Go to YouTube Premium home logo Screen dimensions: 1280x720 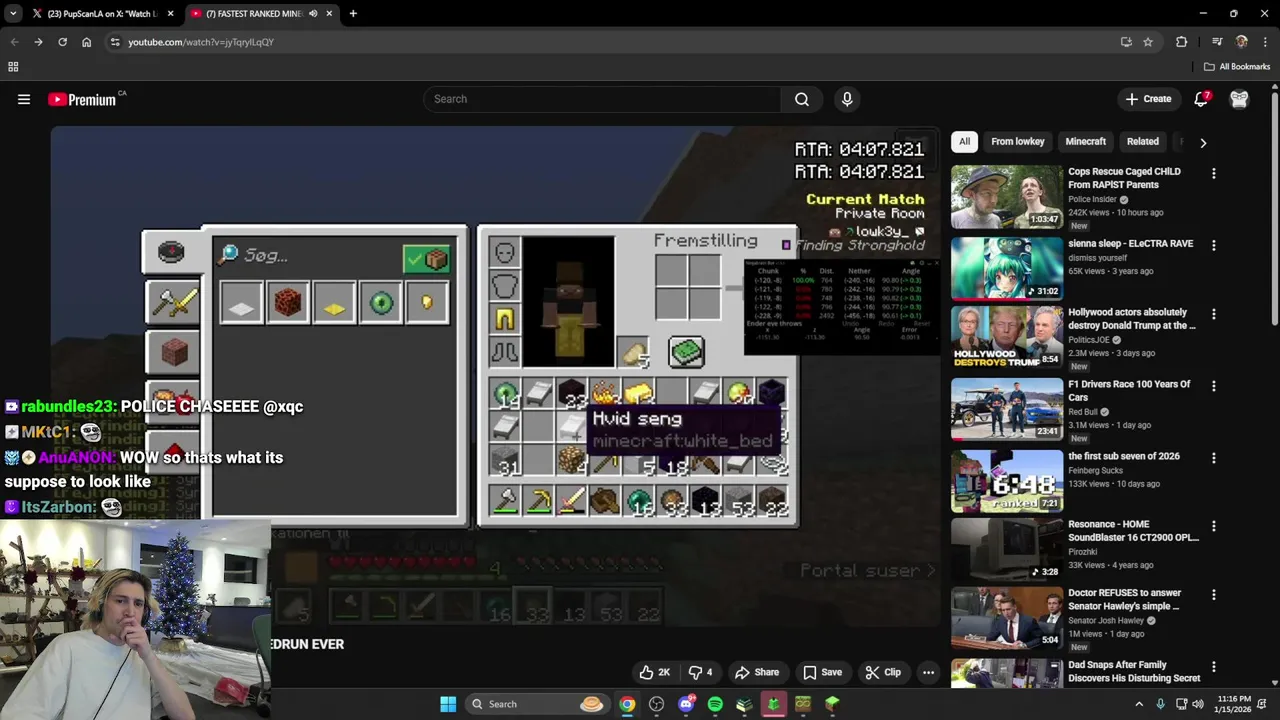click(82, 99)
